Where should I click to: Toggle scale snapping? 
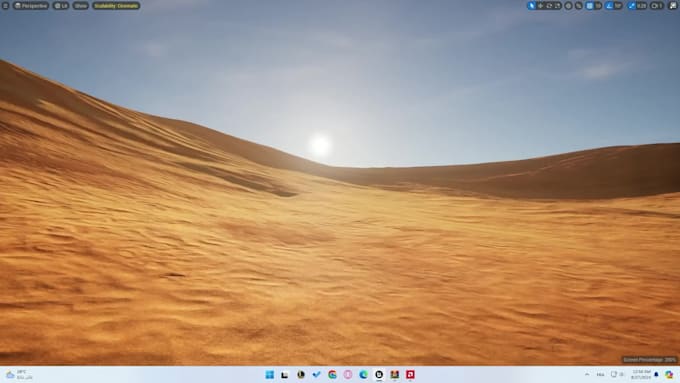point(632,6)
